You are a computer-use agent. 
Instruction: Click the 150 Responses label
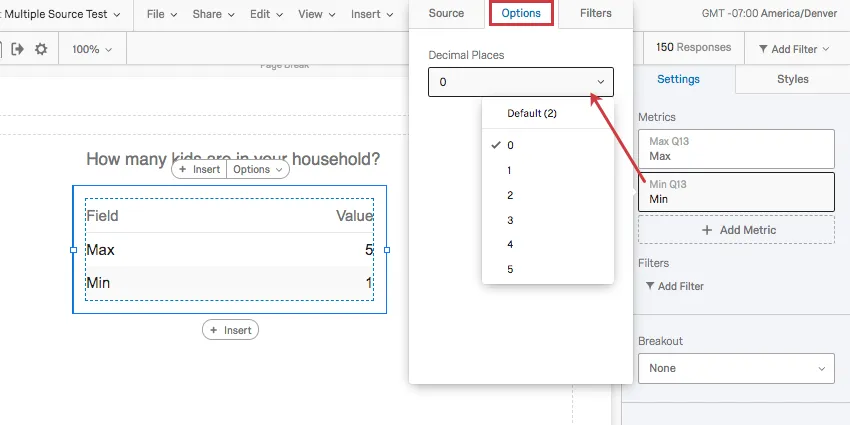tap(693, 48)
